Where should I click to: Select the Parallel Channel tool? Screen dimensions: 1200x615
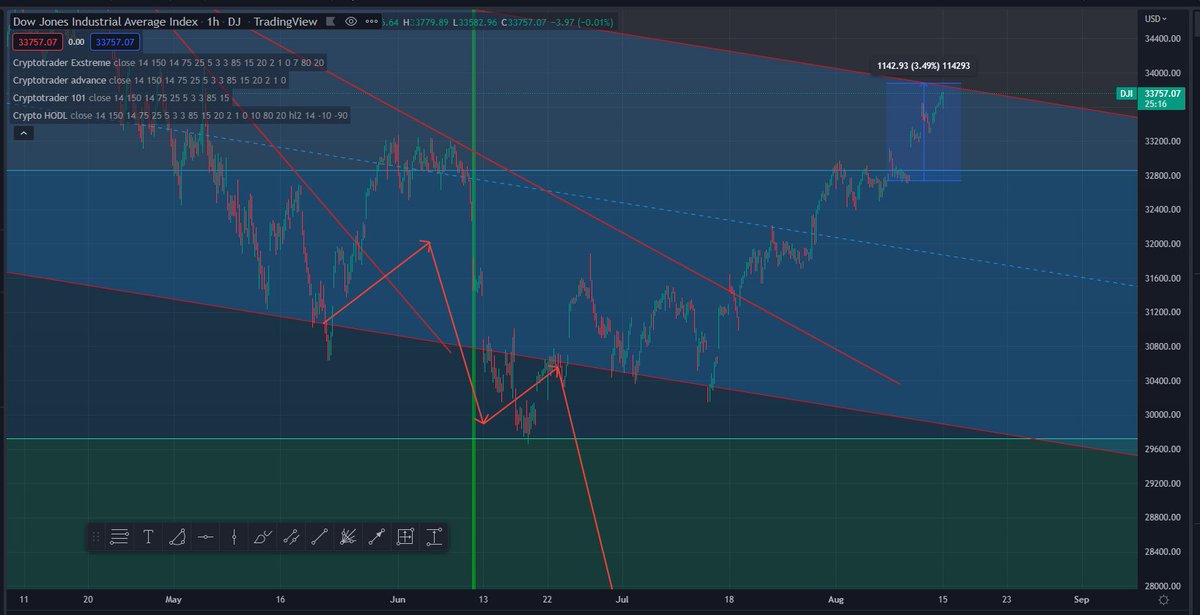291,537
